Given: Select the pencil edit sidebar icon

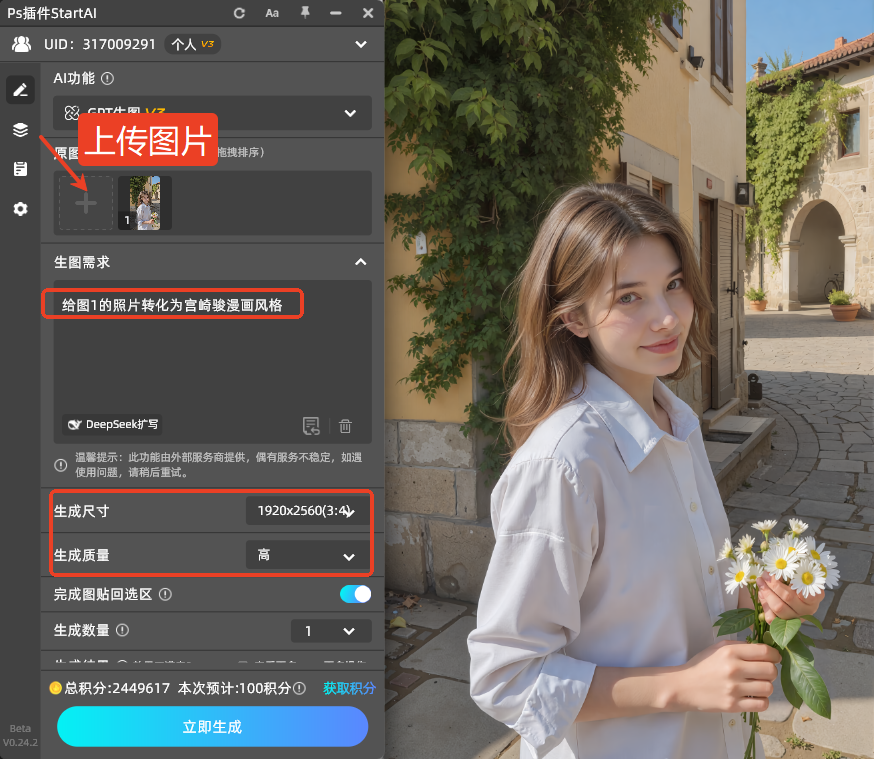Looking at the screenshot, I should [21, 90].
